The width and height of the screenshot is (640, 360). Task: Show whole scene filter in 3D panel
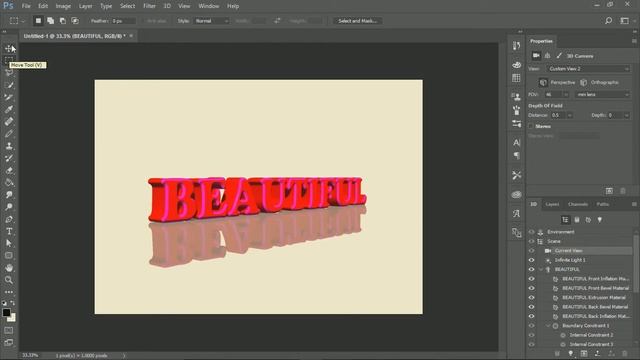coord(565,220)
